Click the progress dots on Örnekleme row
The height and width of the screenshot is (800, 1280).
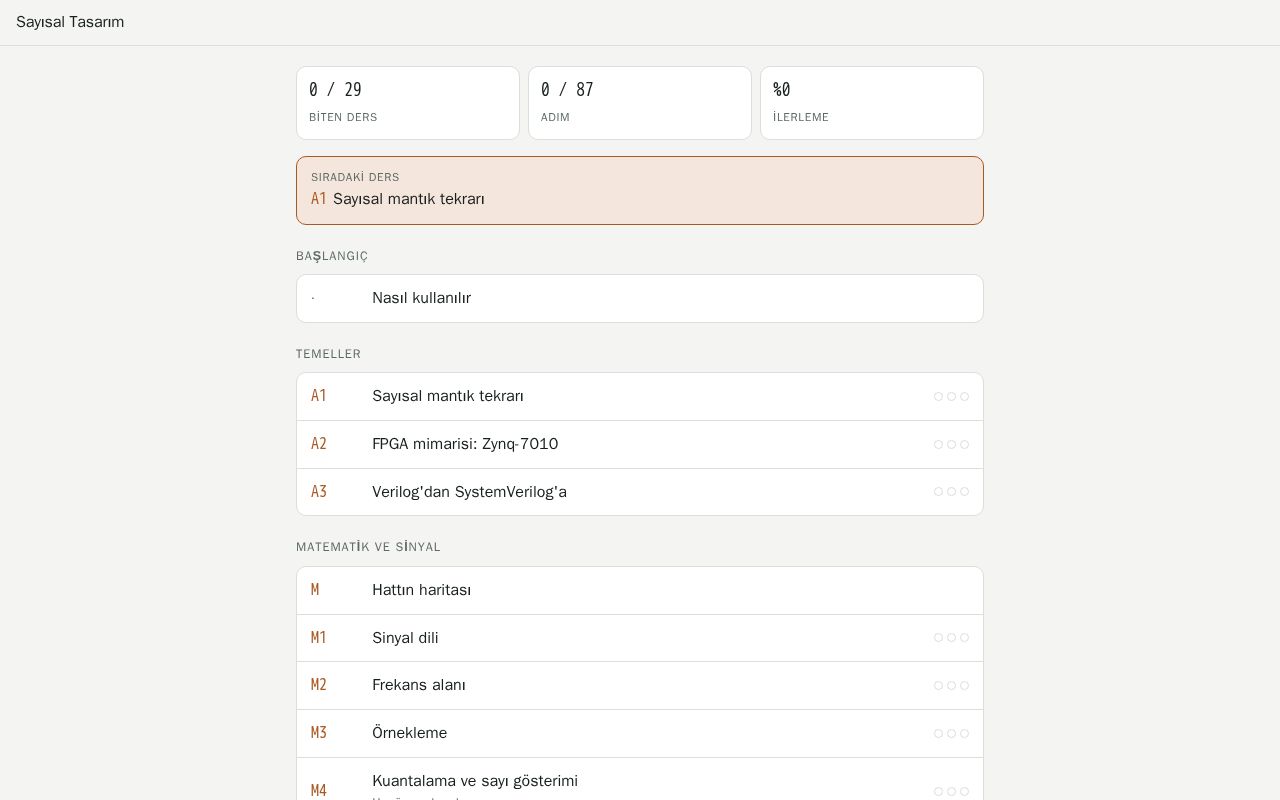tap(951, 733)
